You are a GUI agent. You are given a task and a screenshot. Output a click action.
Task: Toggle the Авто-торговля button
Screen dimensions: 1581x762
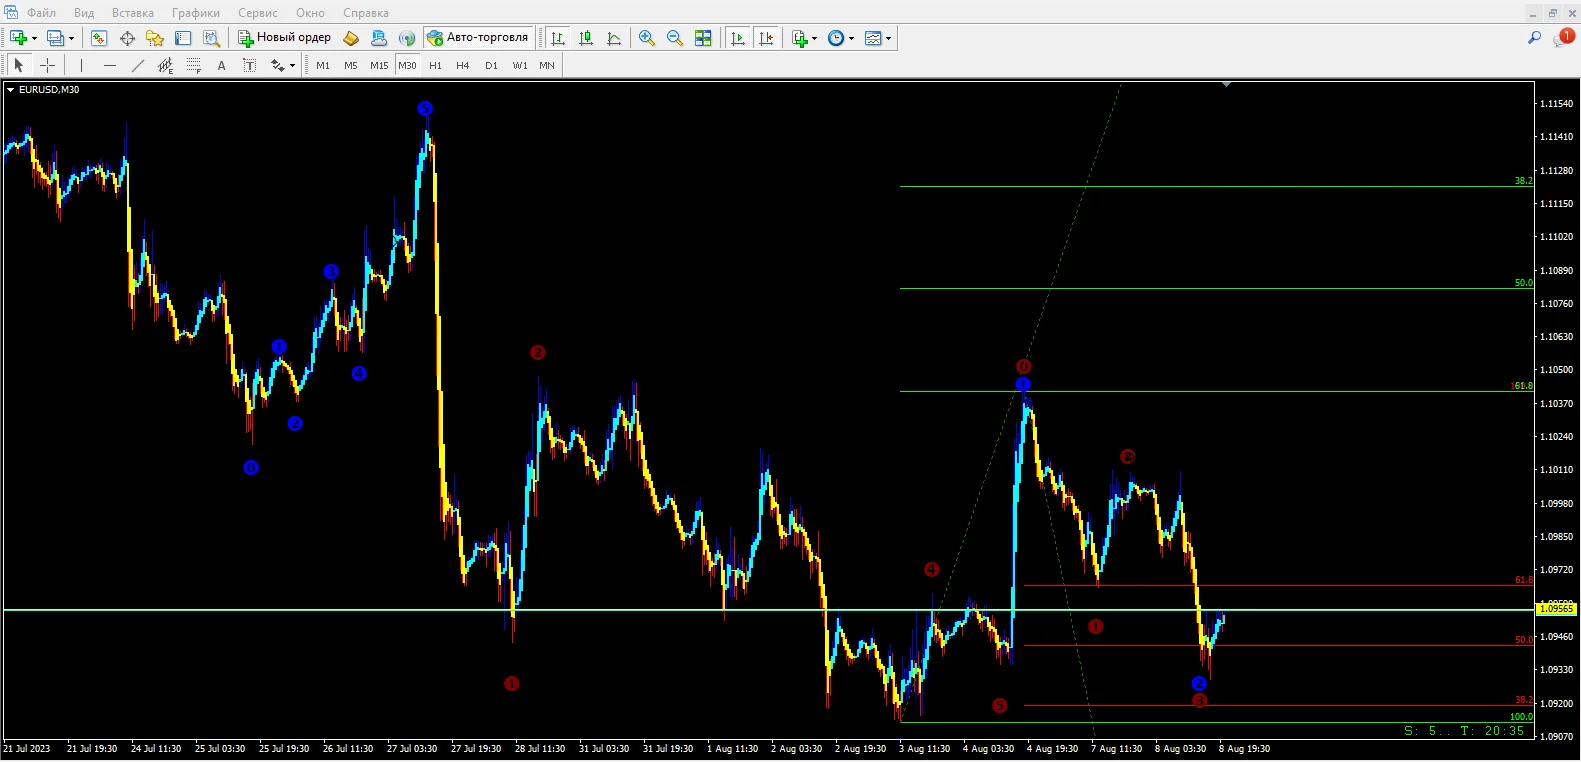pyautogui.click(x=478, y=38)
